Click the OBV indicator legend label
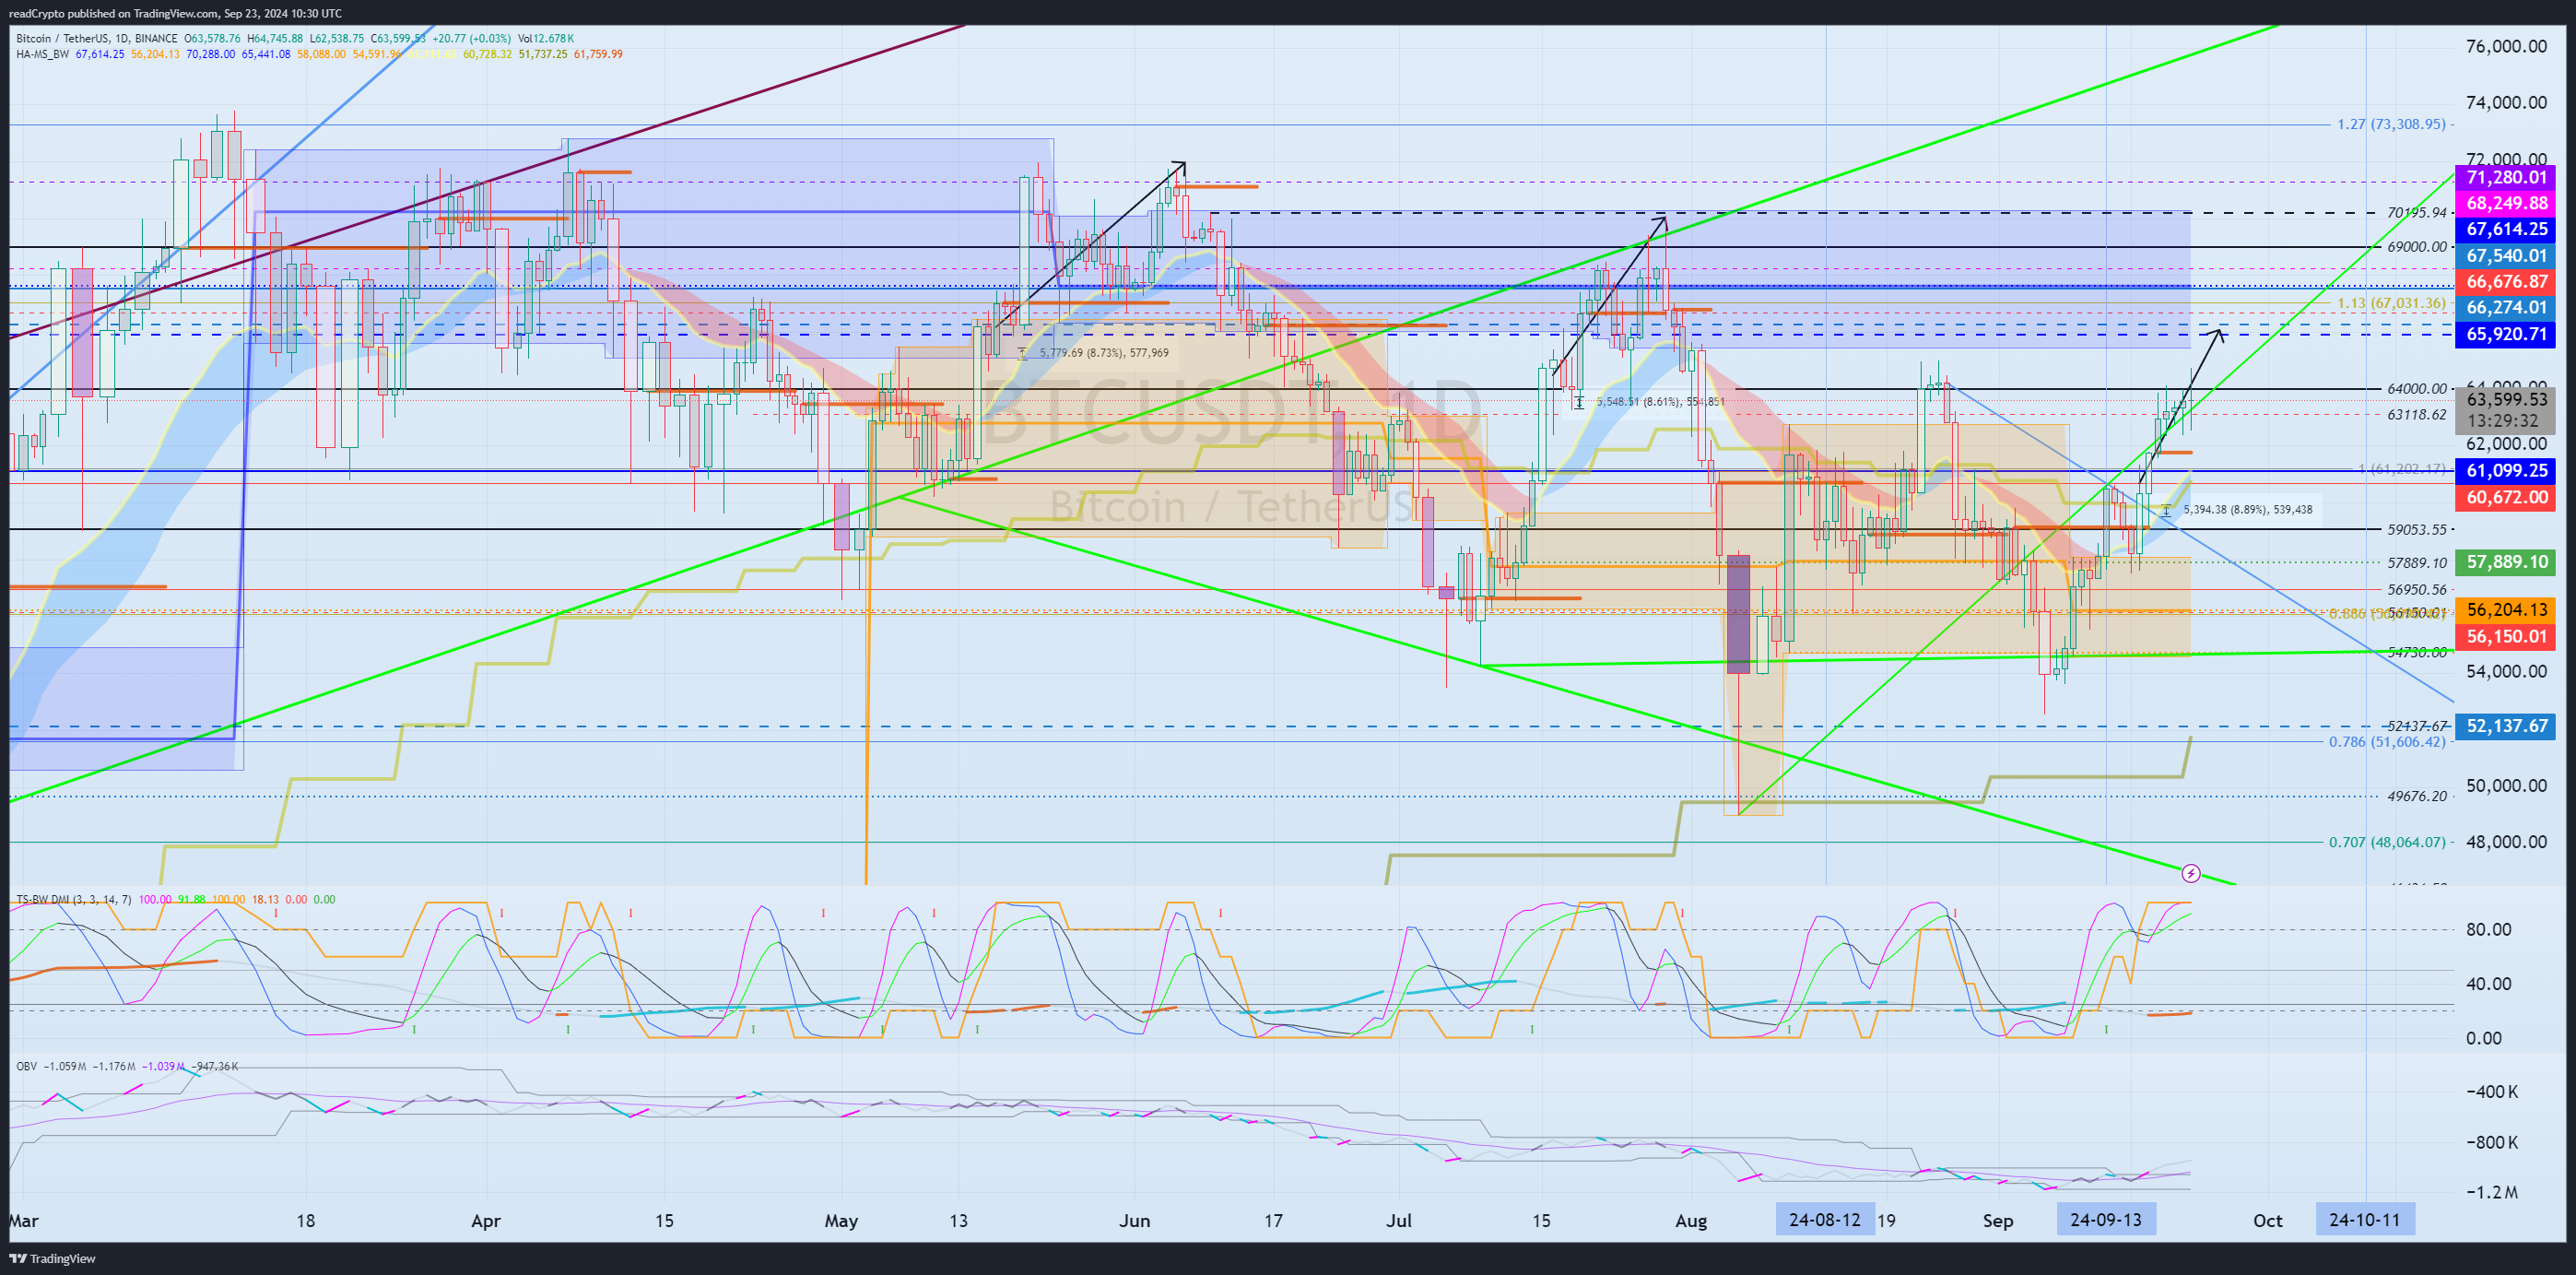2576x1275 pixels. 26,1066
